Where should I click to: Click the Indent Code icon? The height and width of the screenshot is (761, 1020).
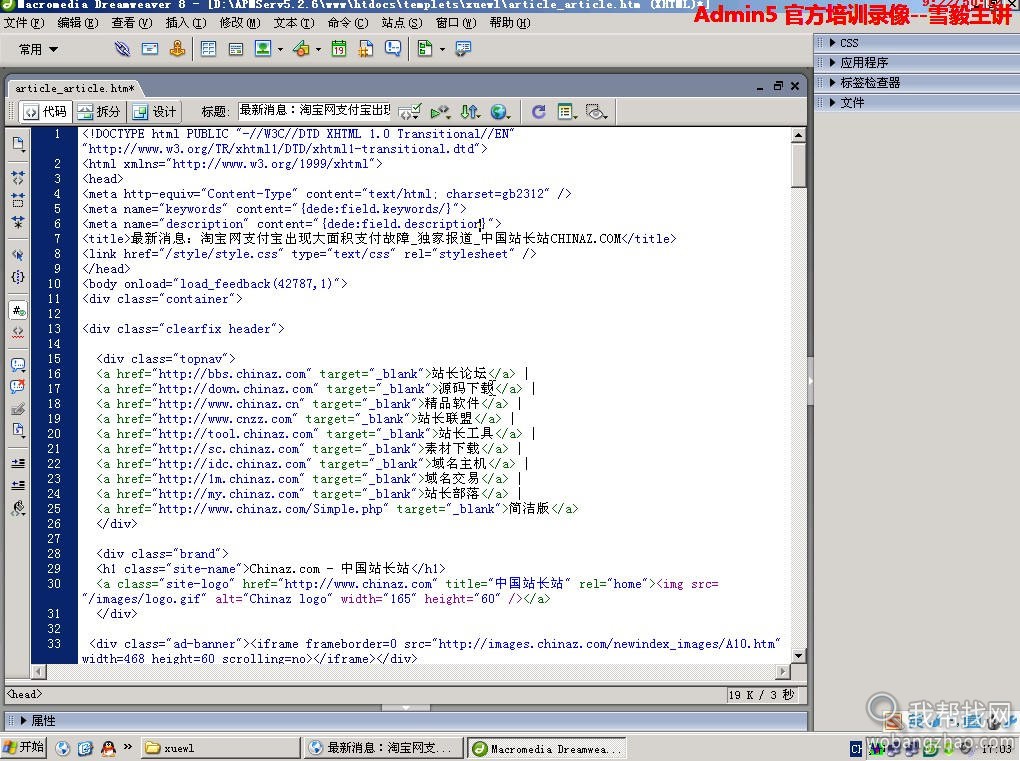point(18,463)
